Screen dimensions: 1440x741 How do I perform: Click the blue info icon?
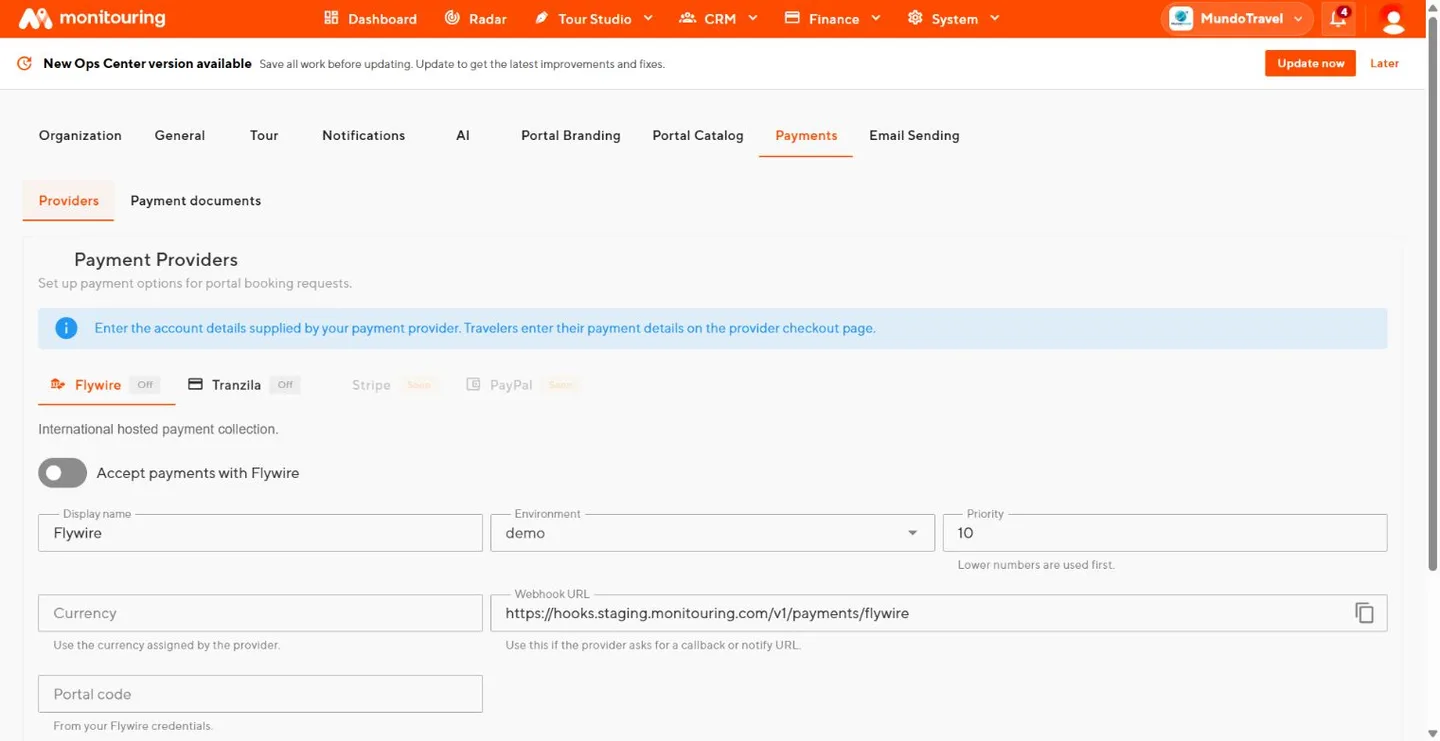66,328
